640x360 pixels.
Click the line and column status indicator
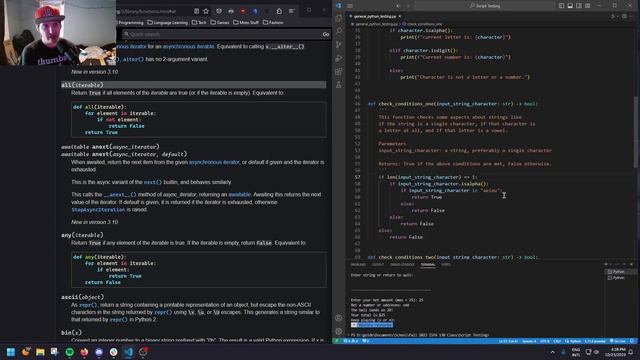point(508,341)
